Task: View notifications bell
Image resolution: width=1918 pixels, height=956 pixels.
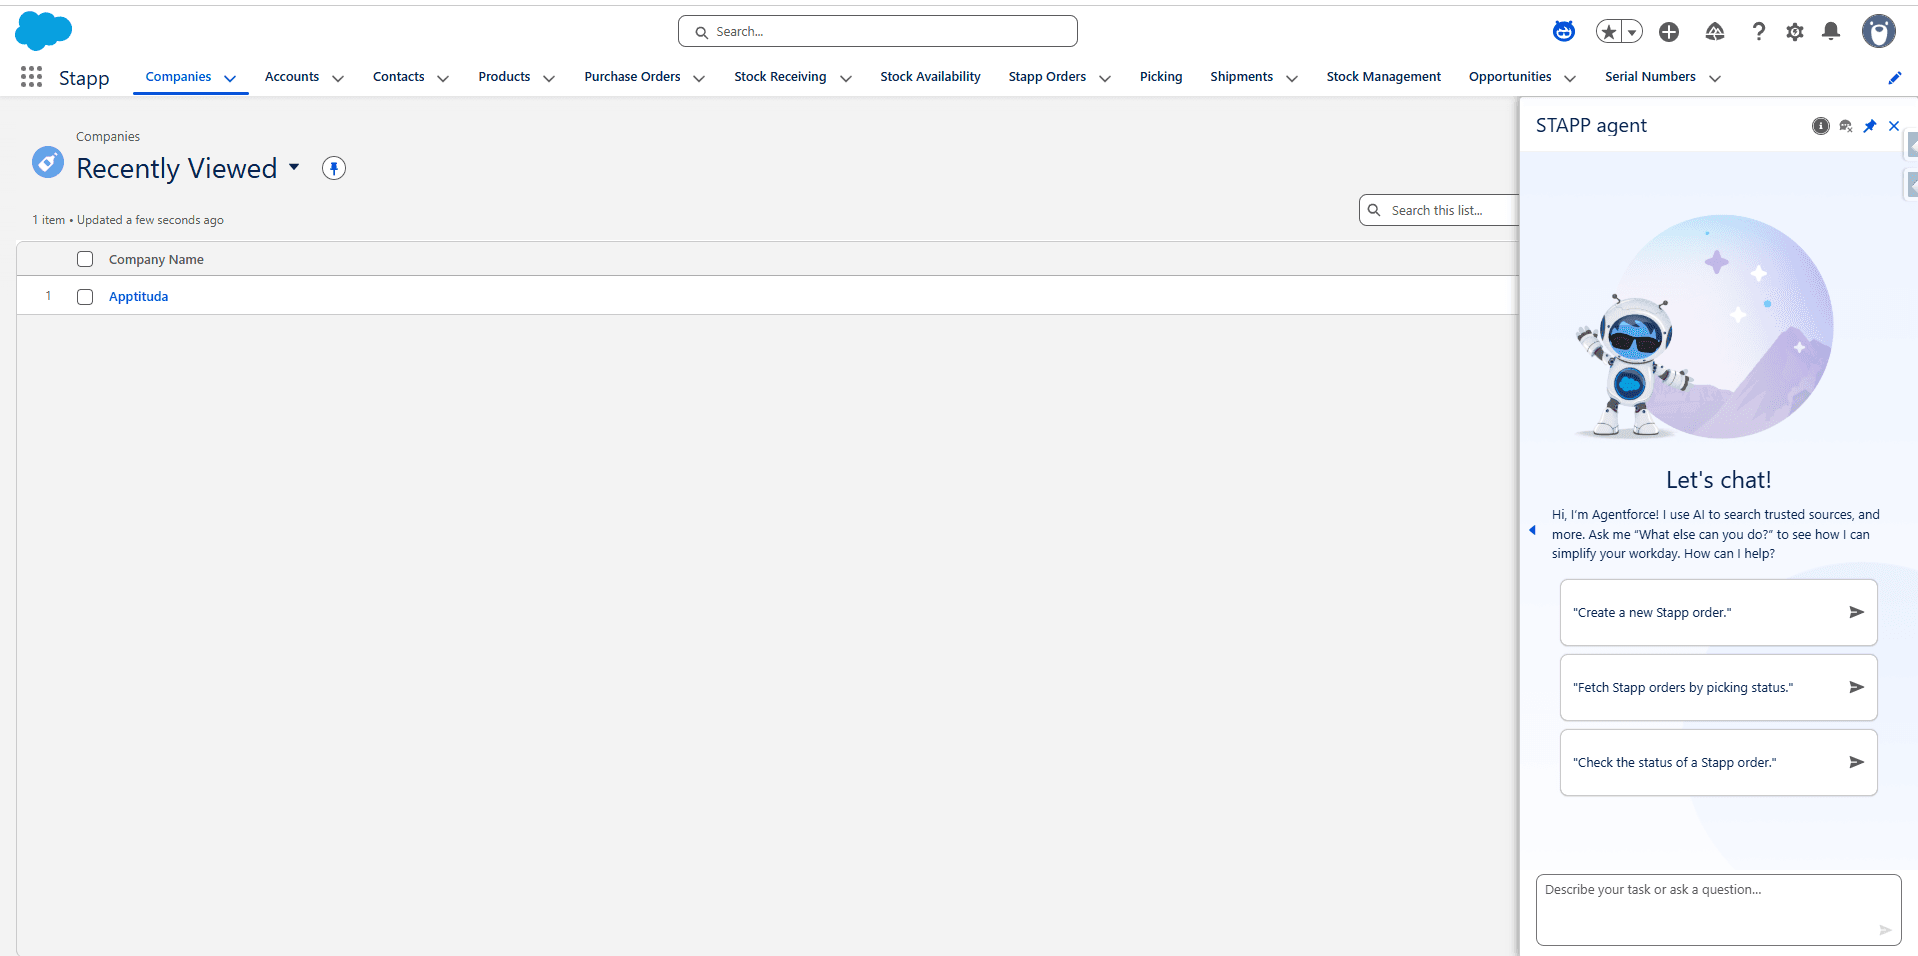Action: pyautogui.click(x=1831, y=32)
